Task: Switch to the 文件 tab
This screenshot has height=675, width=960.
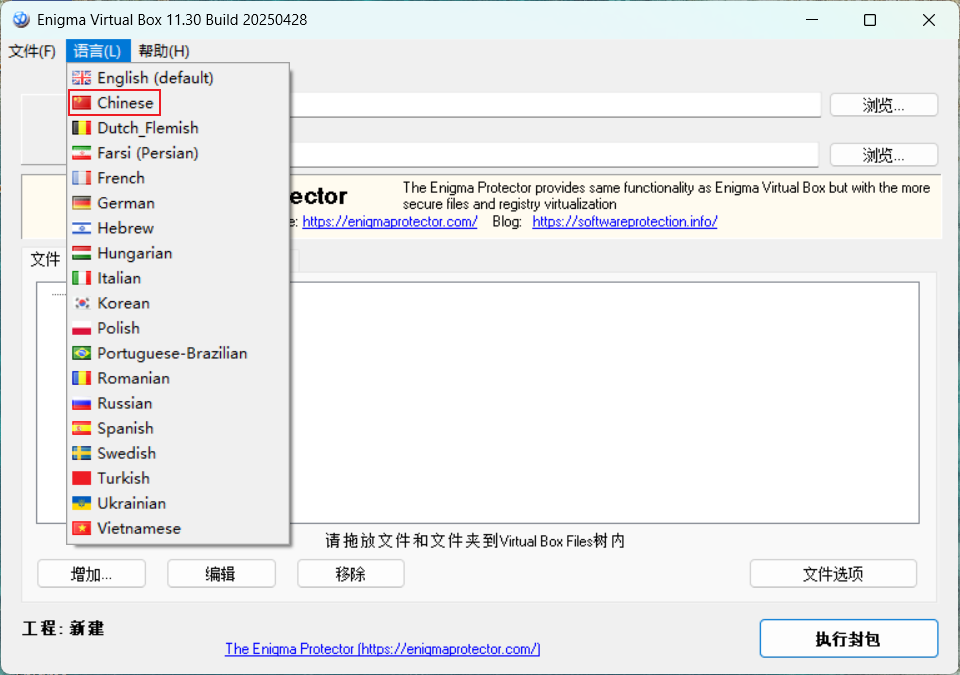Action: coord(45,260)
